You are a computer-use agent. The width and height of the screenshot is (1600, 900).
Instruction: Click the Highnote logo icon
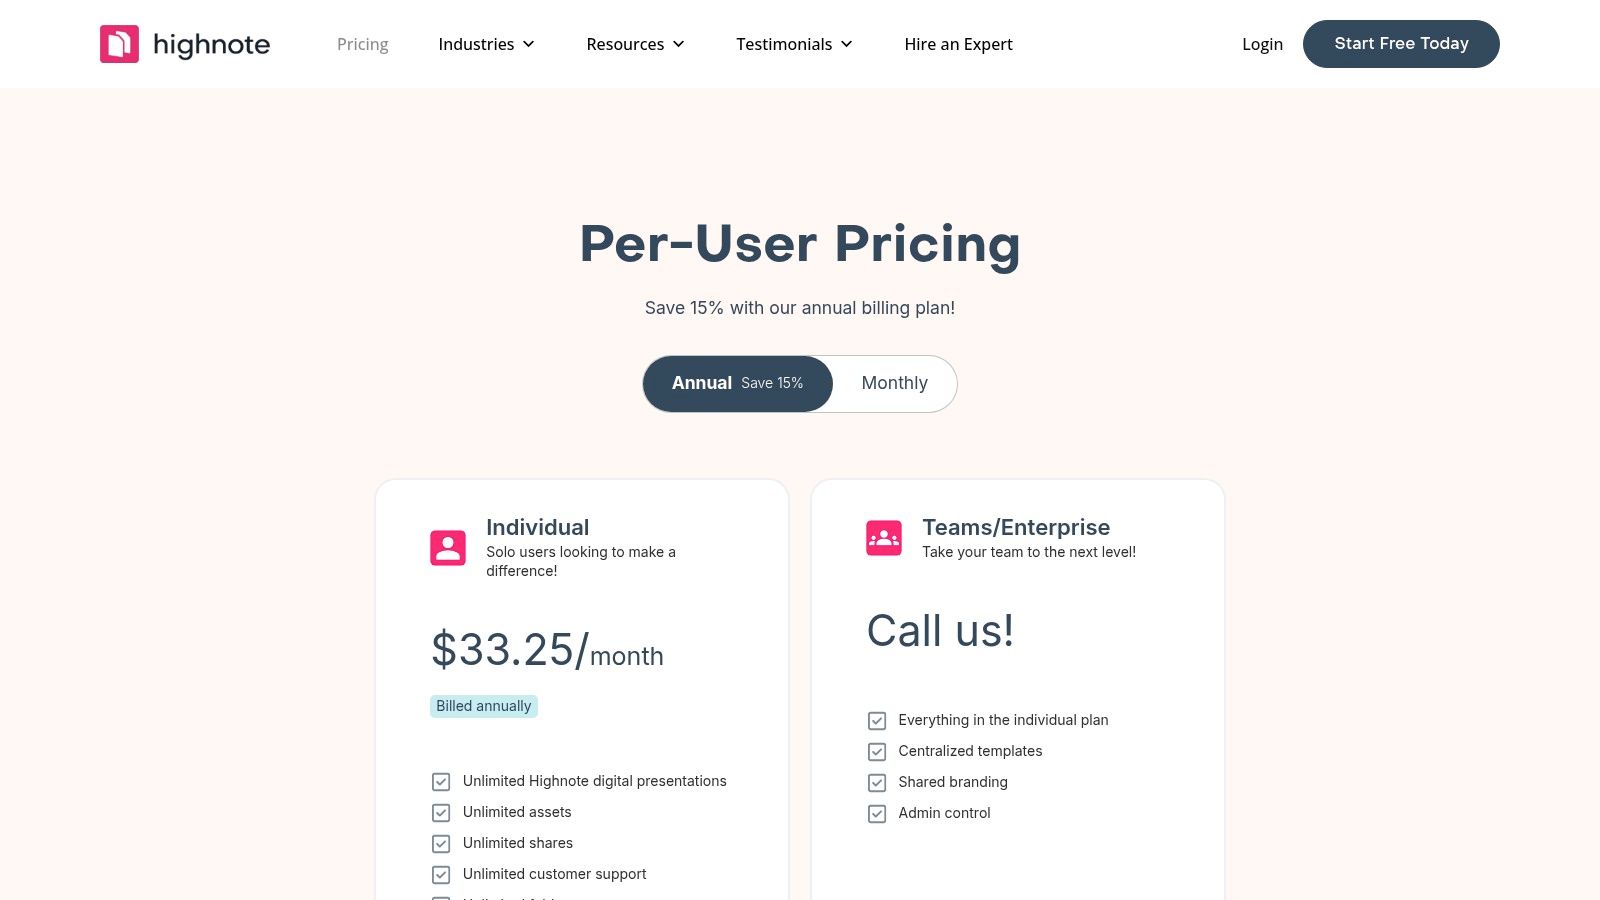click(x=119, y=44)
